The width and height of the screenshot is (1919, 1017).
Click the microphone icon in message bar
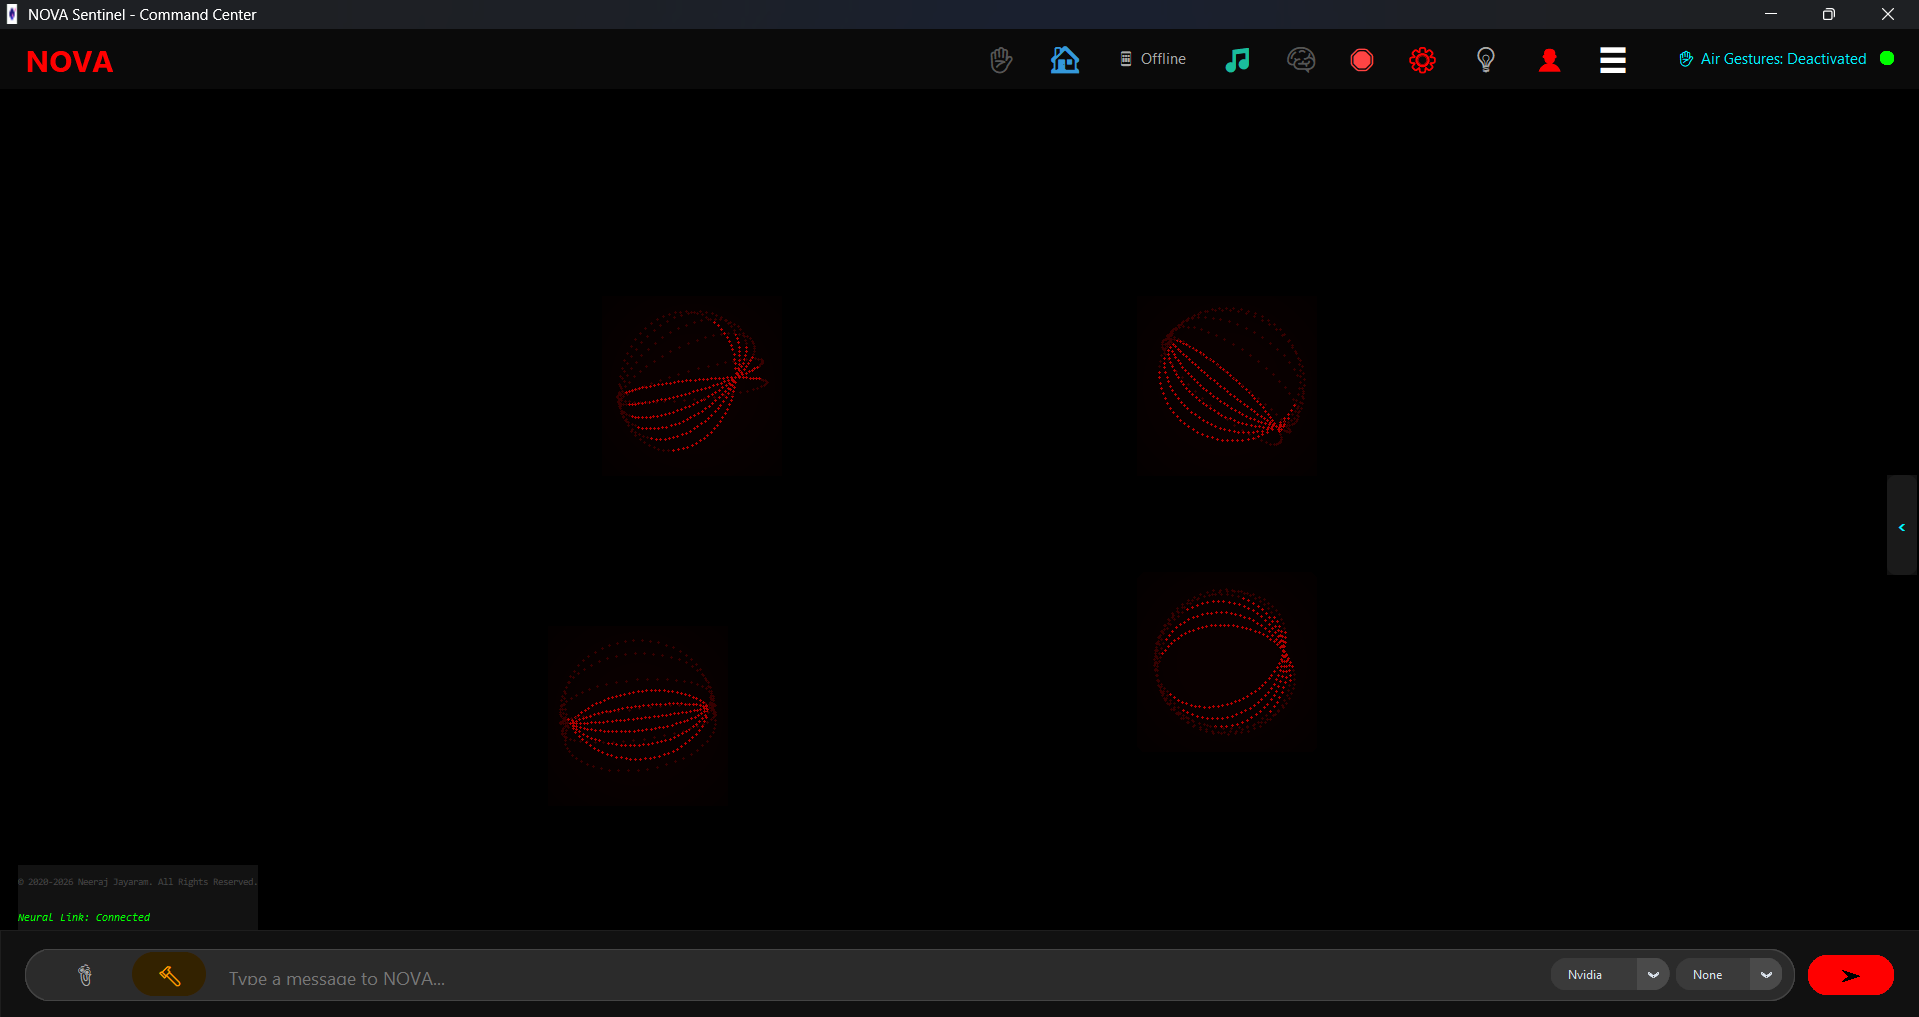point(85,975)
